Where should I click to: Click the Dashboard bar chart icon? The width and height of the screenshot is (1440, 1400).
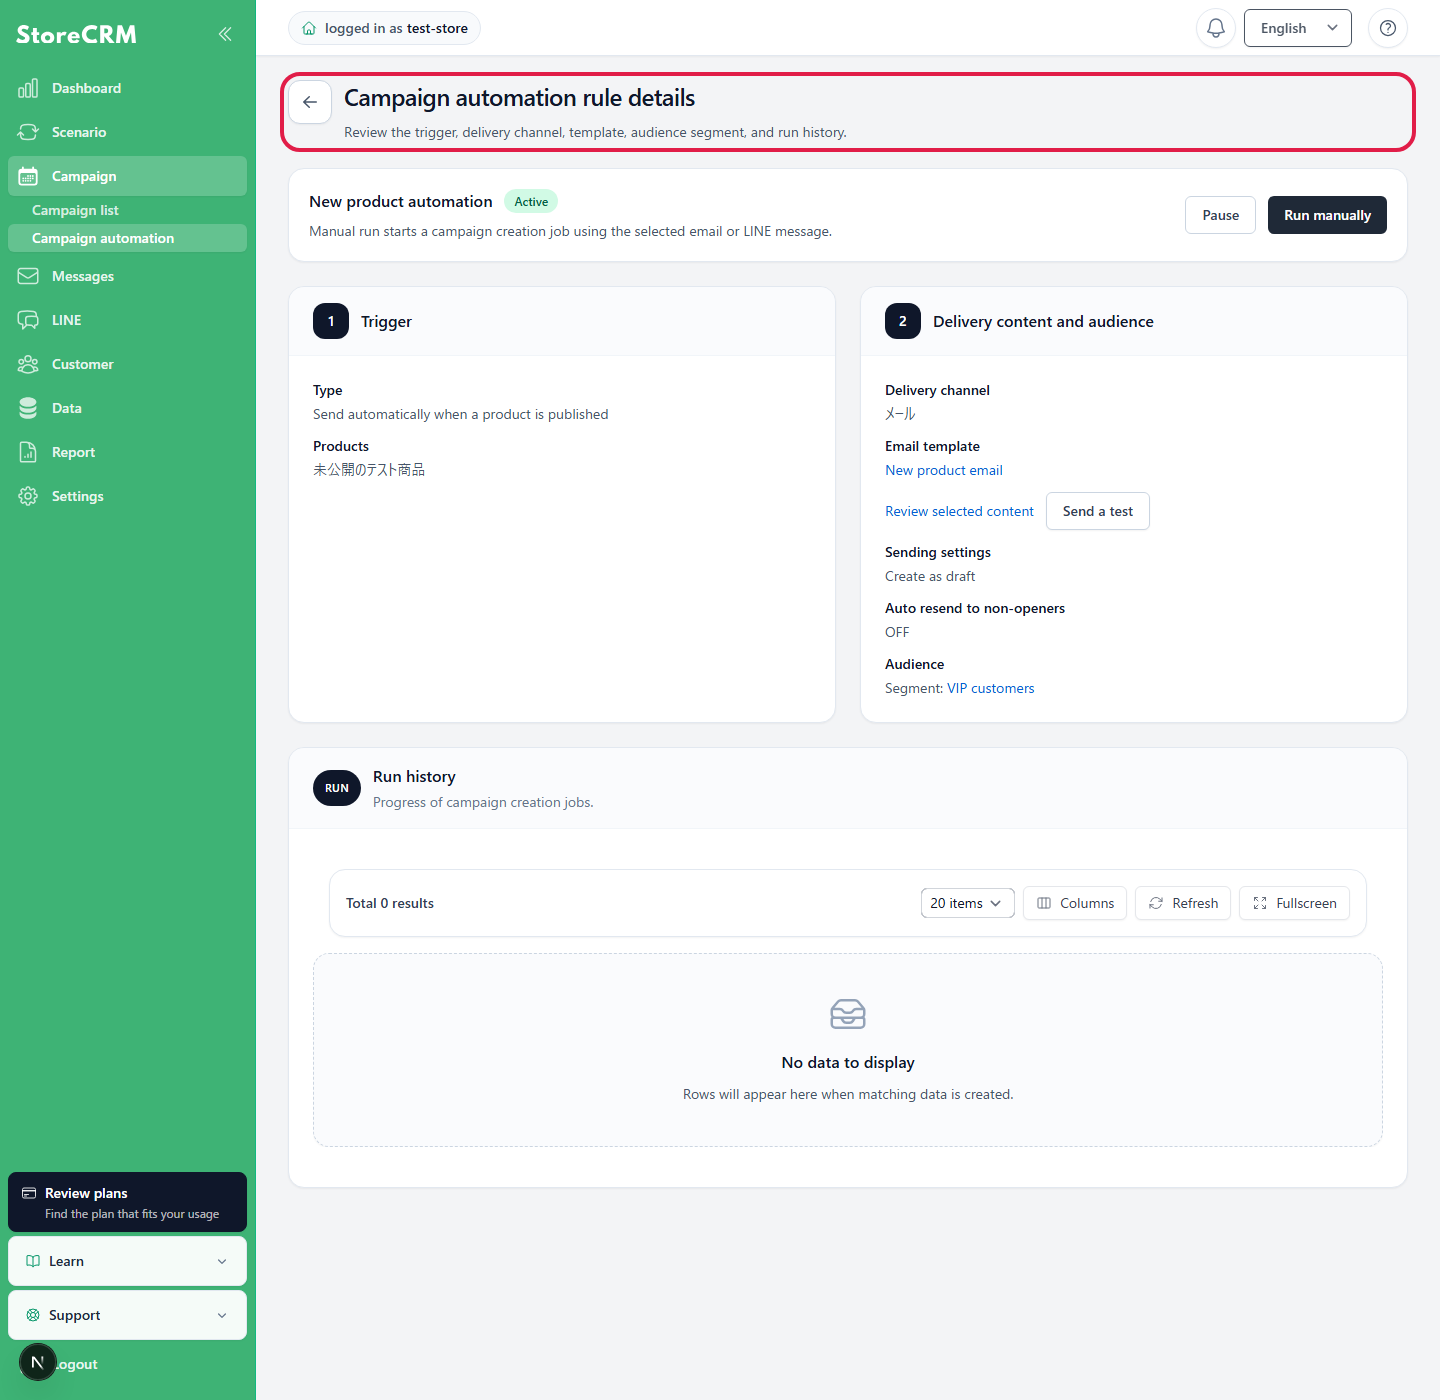(x=28, y=88)
